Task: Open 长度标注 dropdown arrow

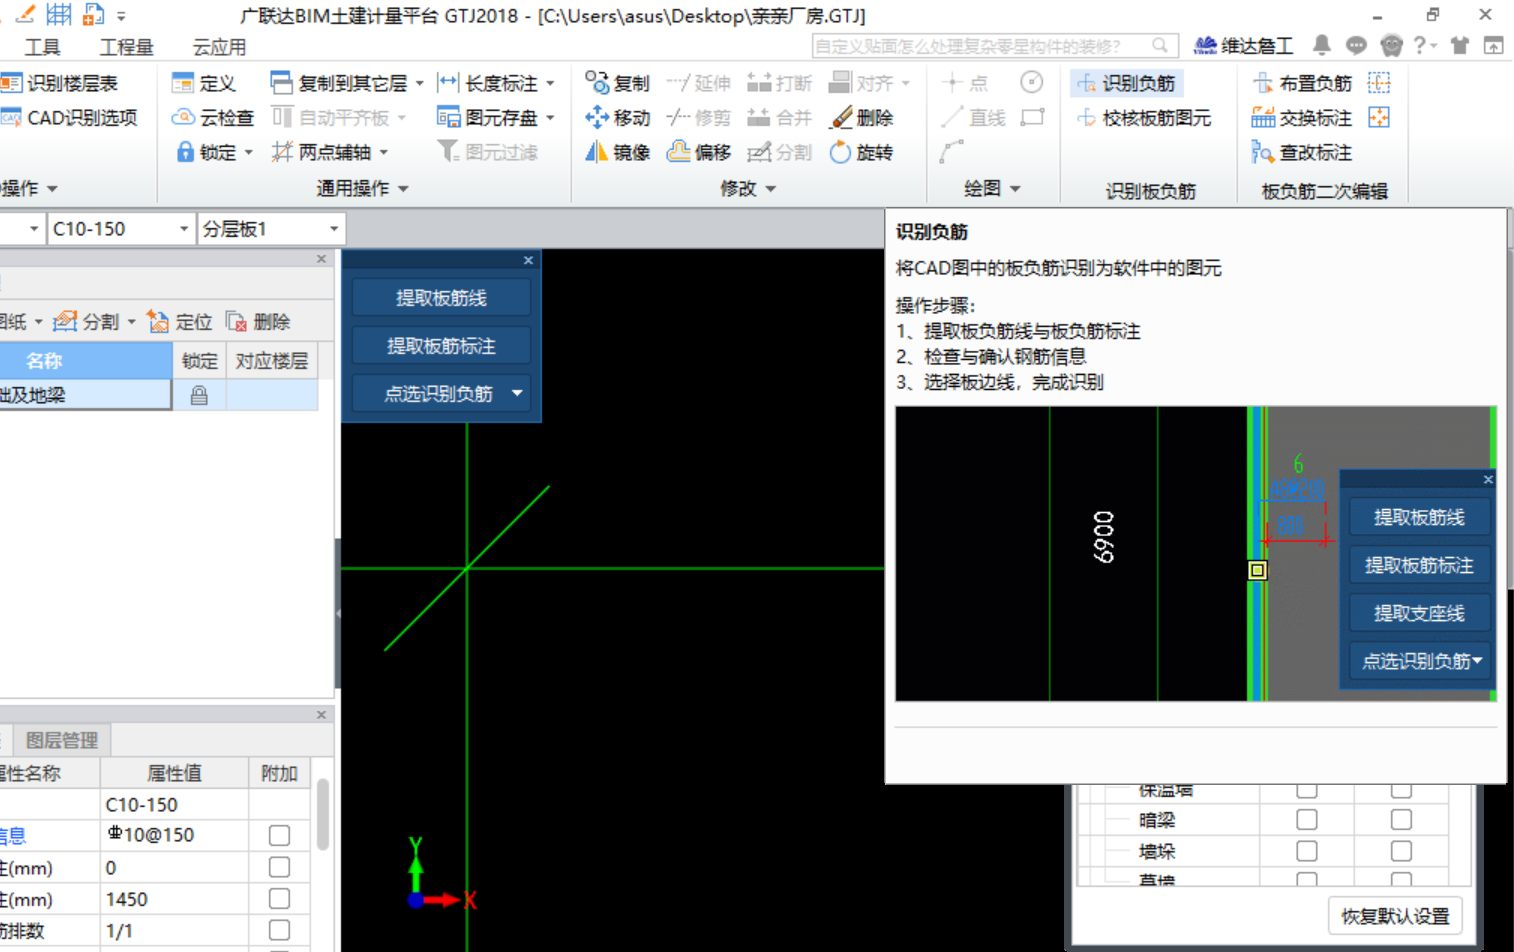Action: tap(550, 84)
